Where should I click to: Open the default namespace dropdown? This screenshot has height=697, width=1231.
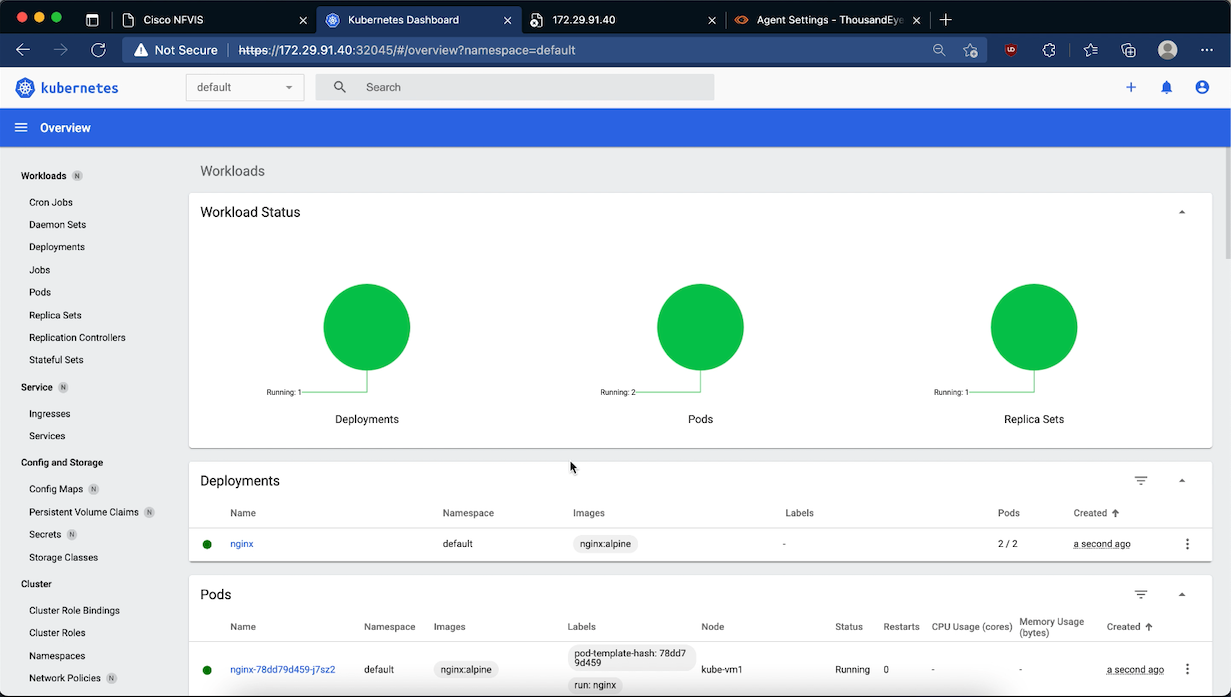(x=245, y=87)
